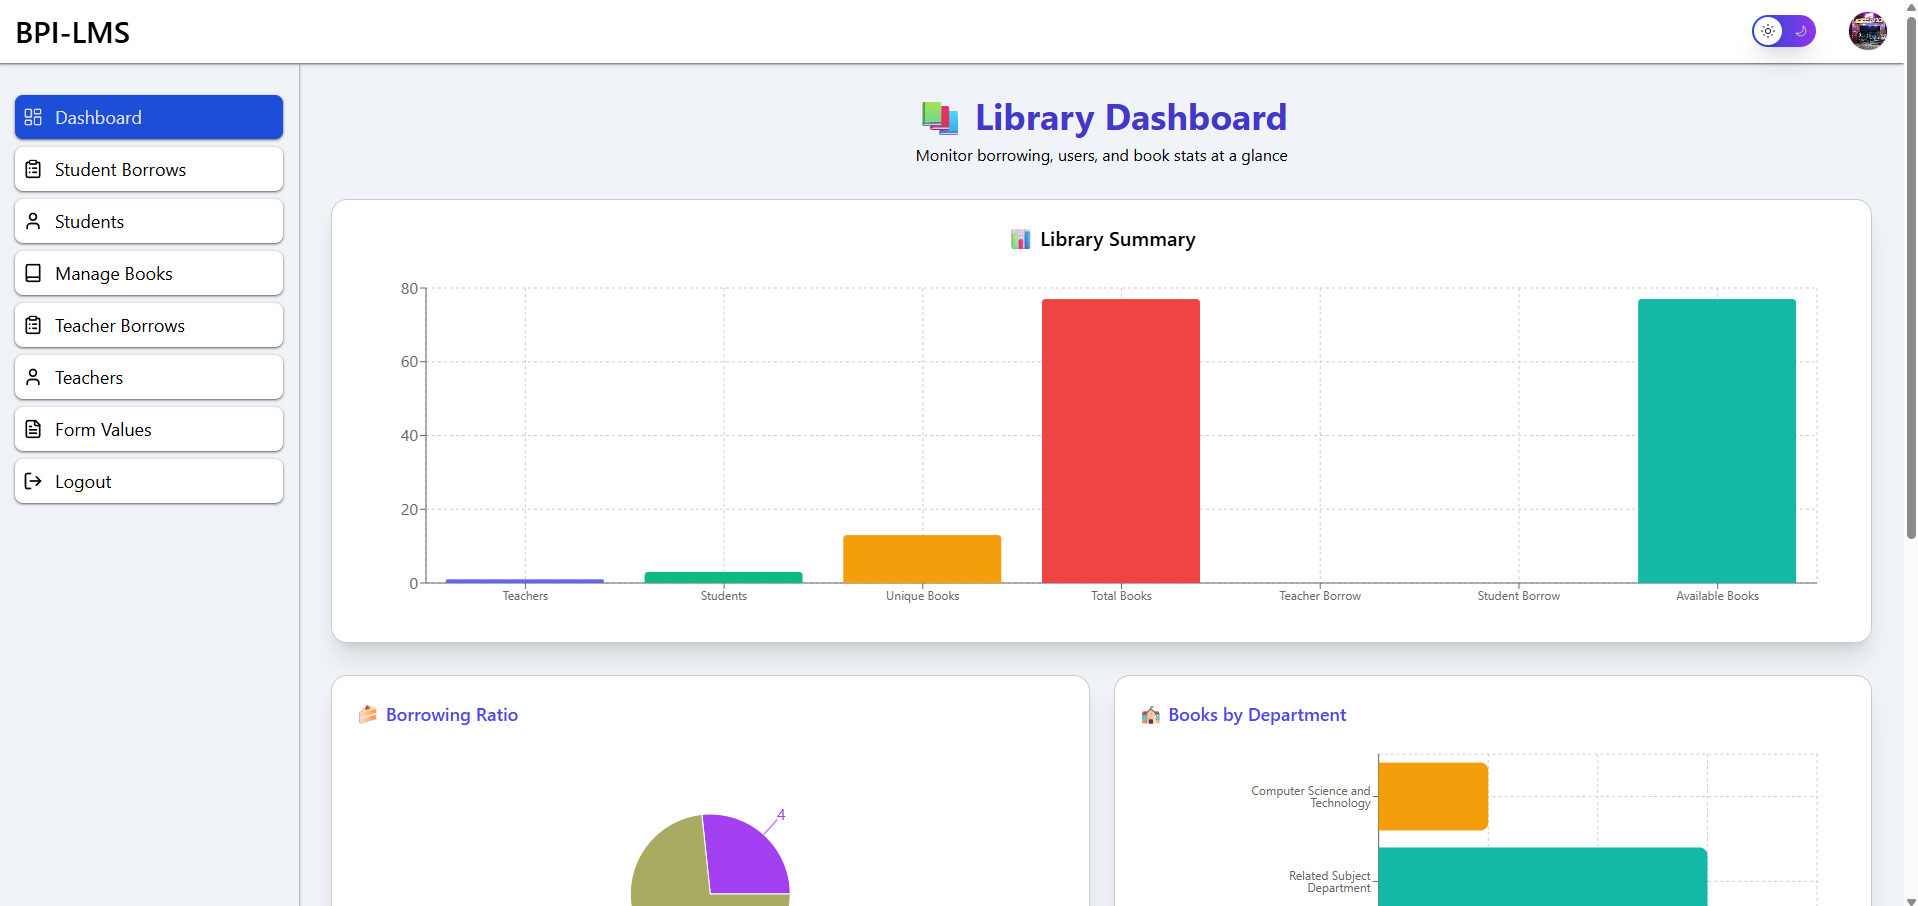Click the 'Books by Department' card title
The image size is (1918, 906).
coord(1257,714)
